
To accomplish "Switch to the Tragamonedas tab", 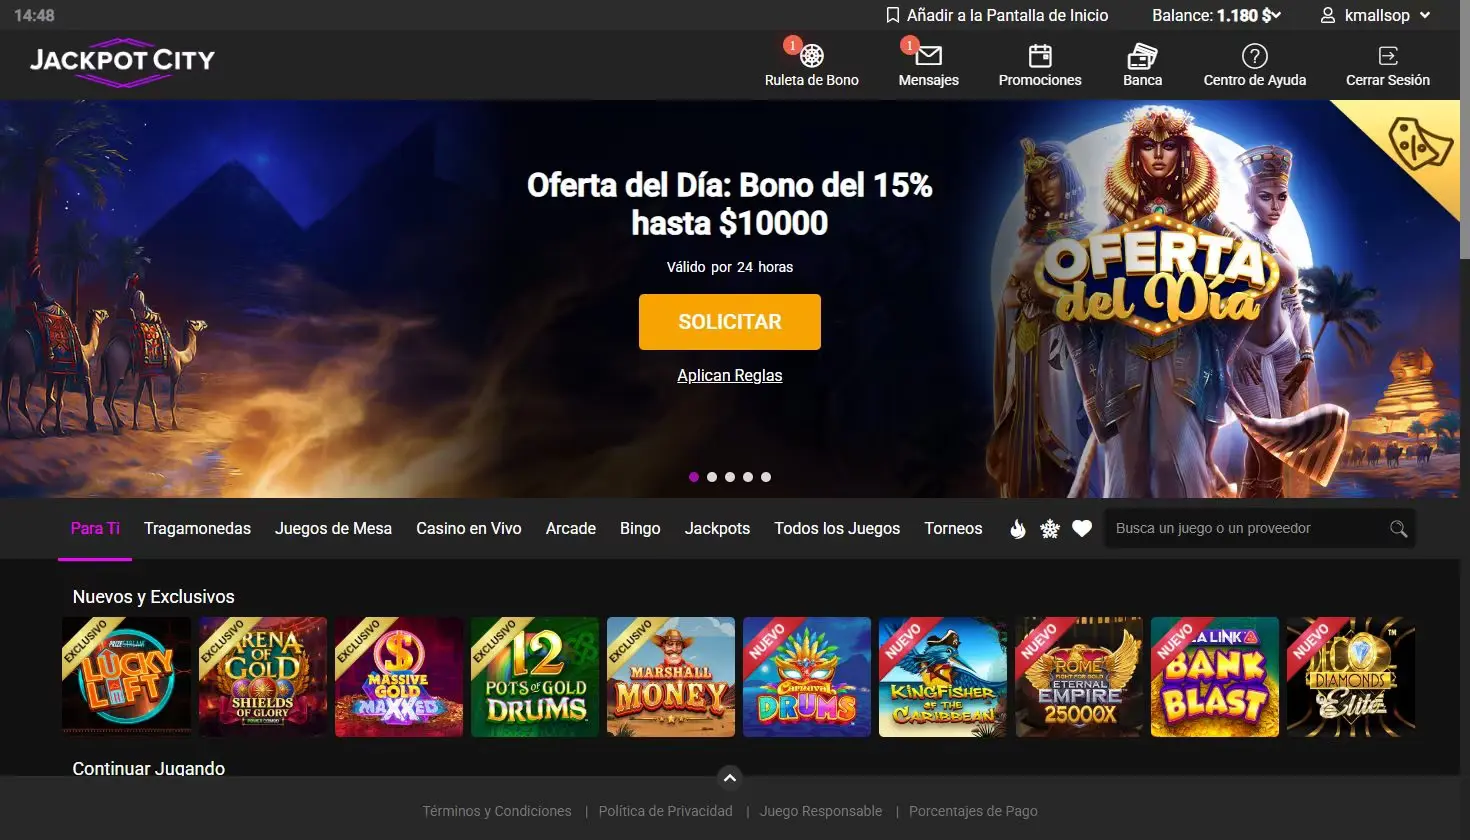I will click(x=197, y=528).
